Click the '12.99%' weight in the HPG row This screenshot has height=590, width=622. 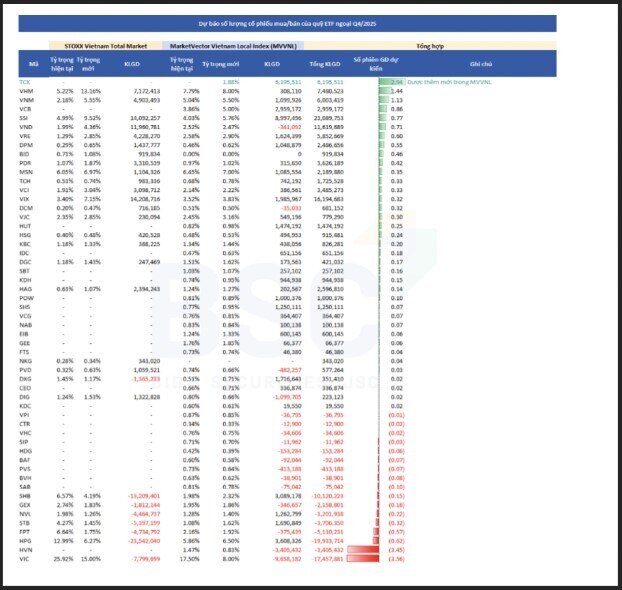coord(63,541)
